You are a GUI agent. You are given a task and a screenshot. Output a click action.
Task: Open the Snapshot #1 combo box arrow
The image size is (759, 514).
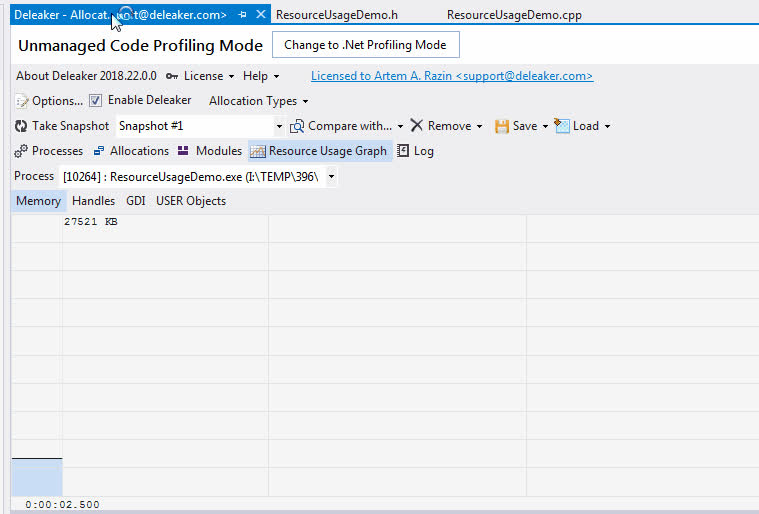[279, 127]
